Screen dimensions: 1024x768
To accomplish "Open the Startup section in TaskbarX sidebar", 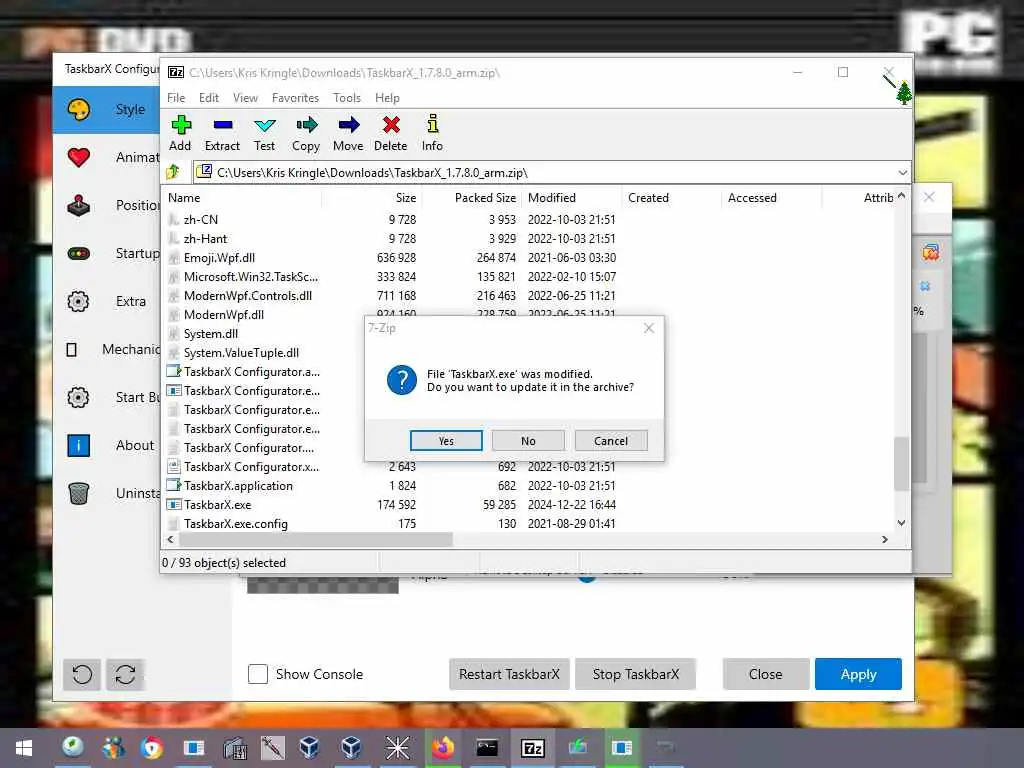I will pyautogui.click(x=107, y=253).
